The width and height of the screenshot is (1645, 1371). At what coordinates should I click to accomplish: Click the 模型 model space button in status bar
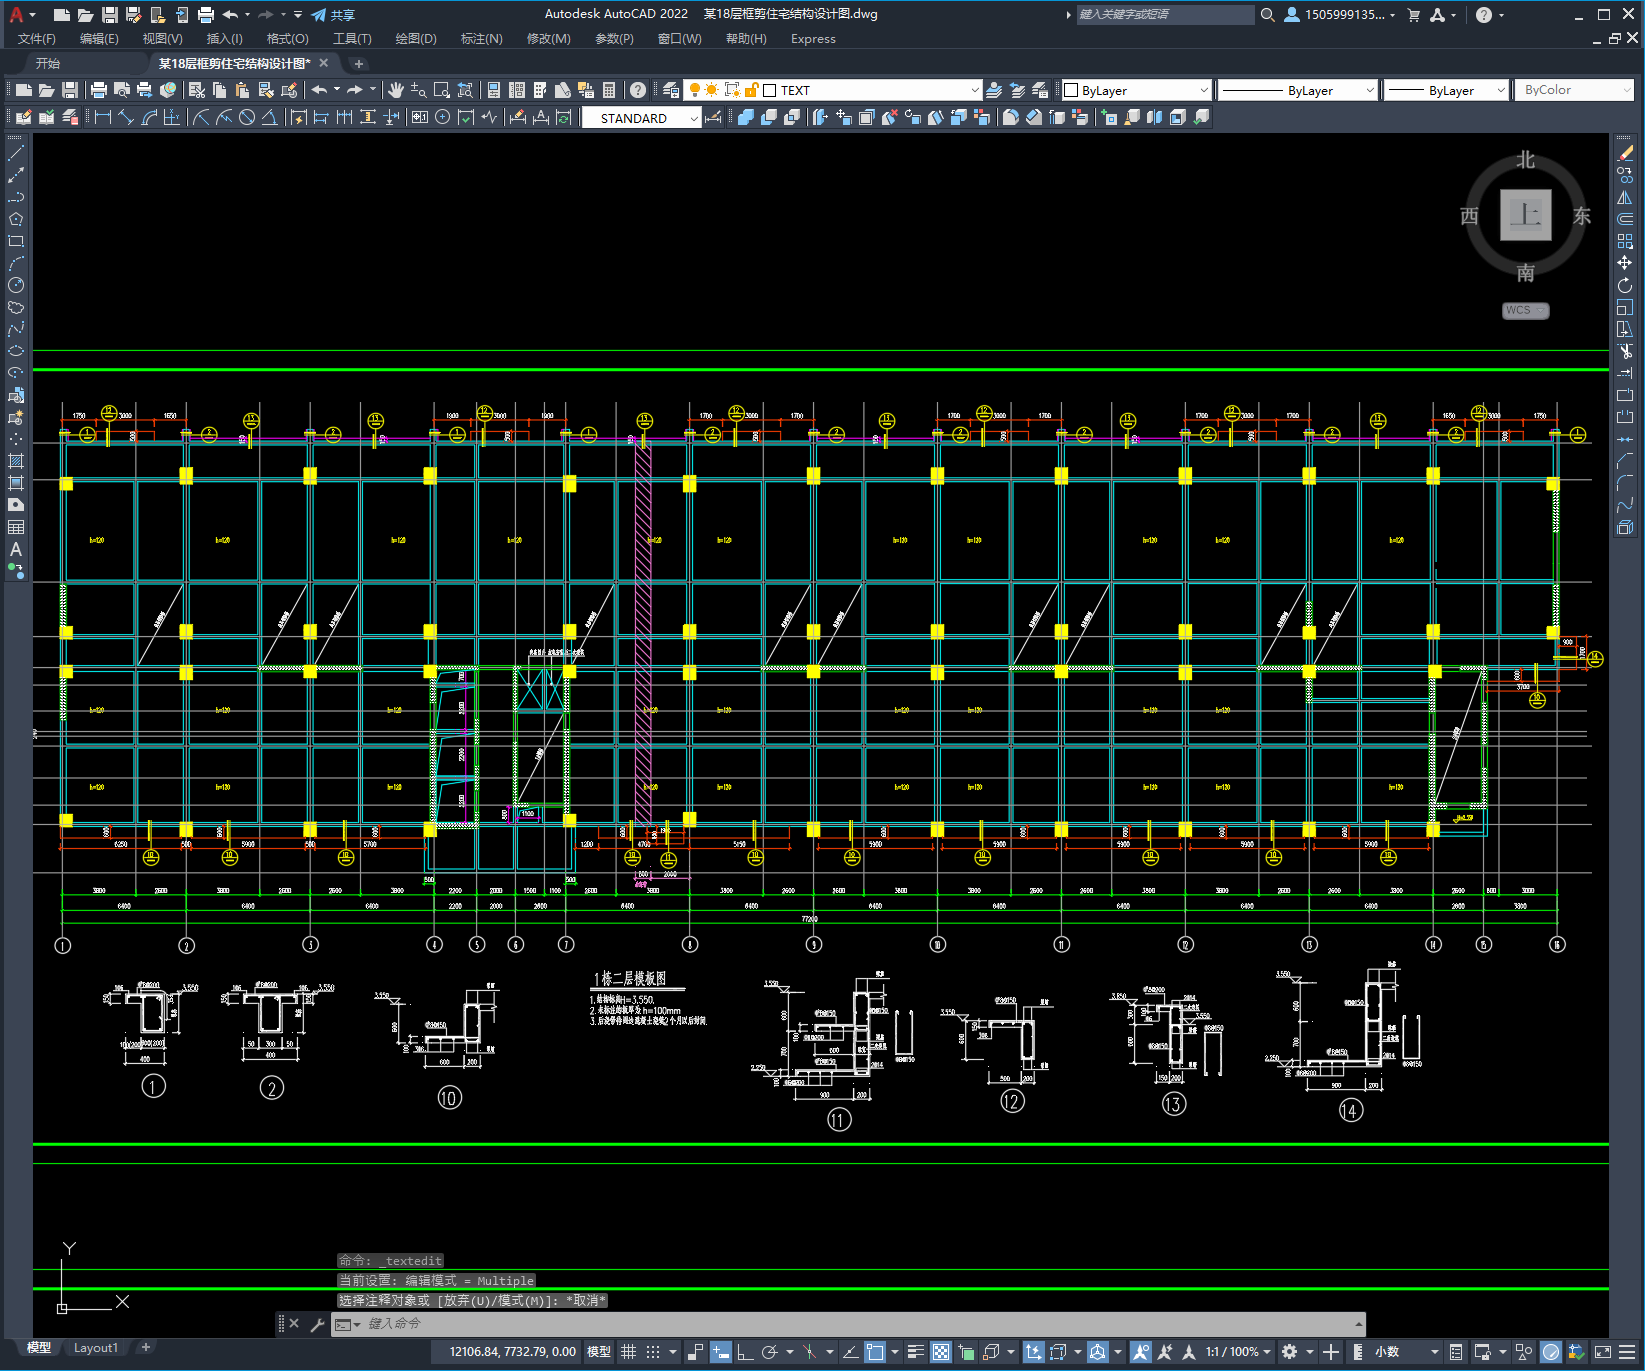(599, 1352)
